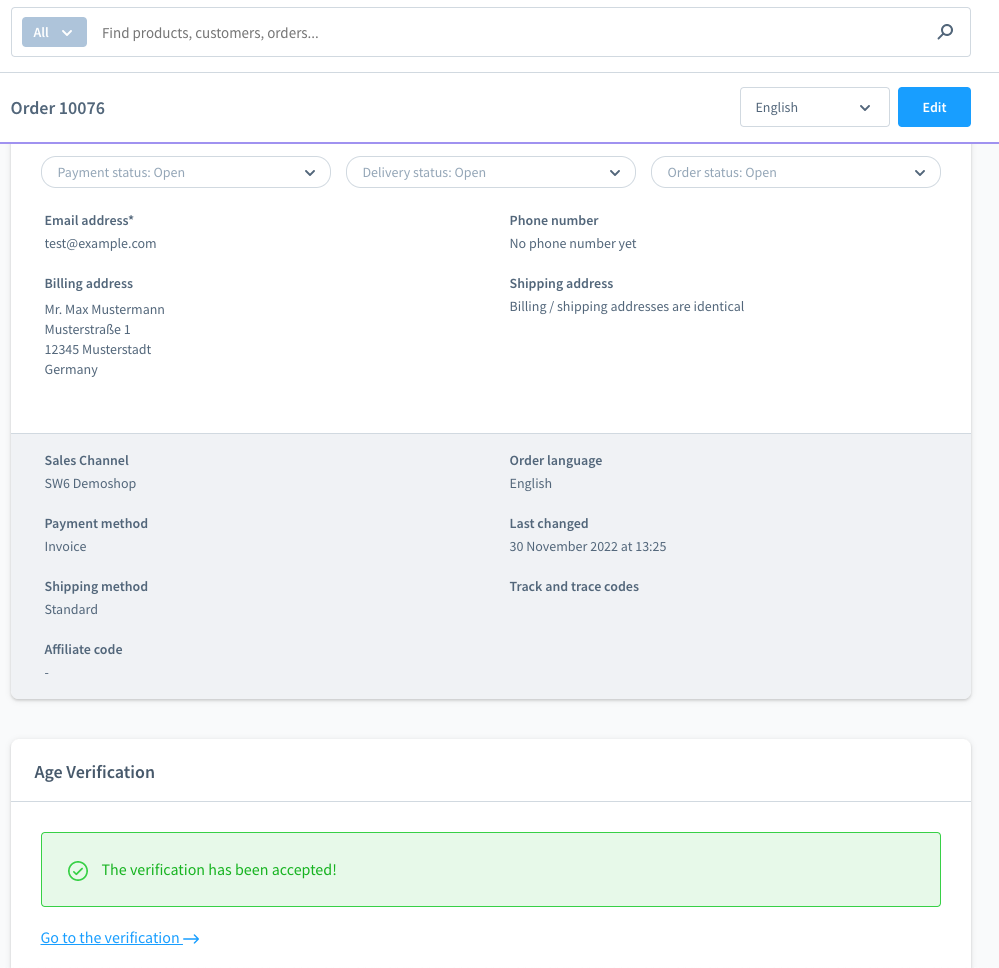Click the Standard shipping method value
This screenshot has width=999, height=968.
click(x=71, y=609)
